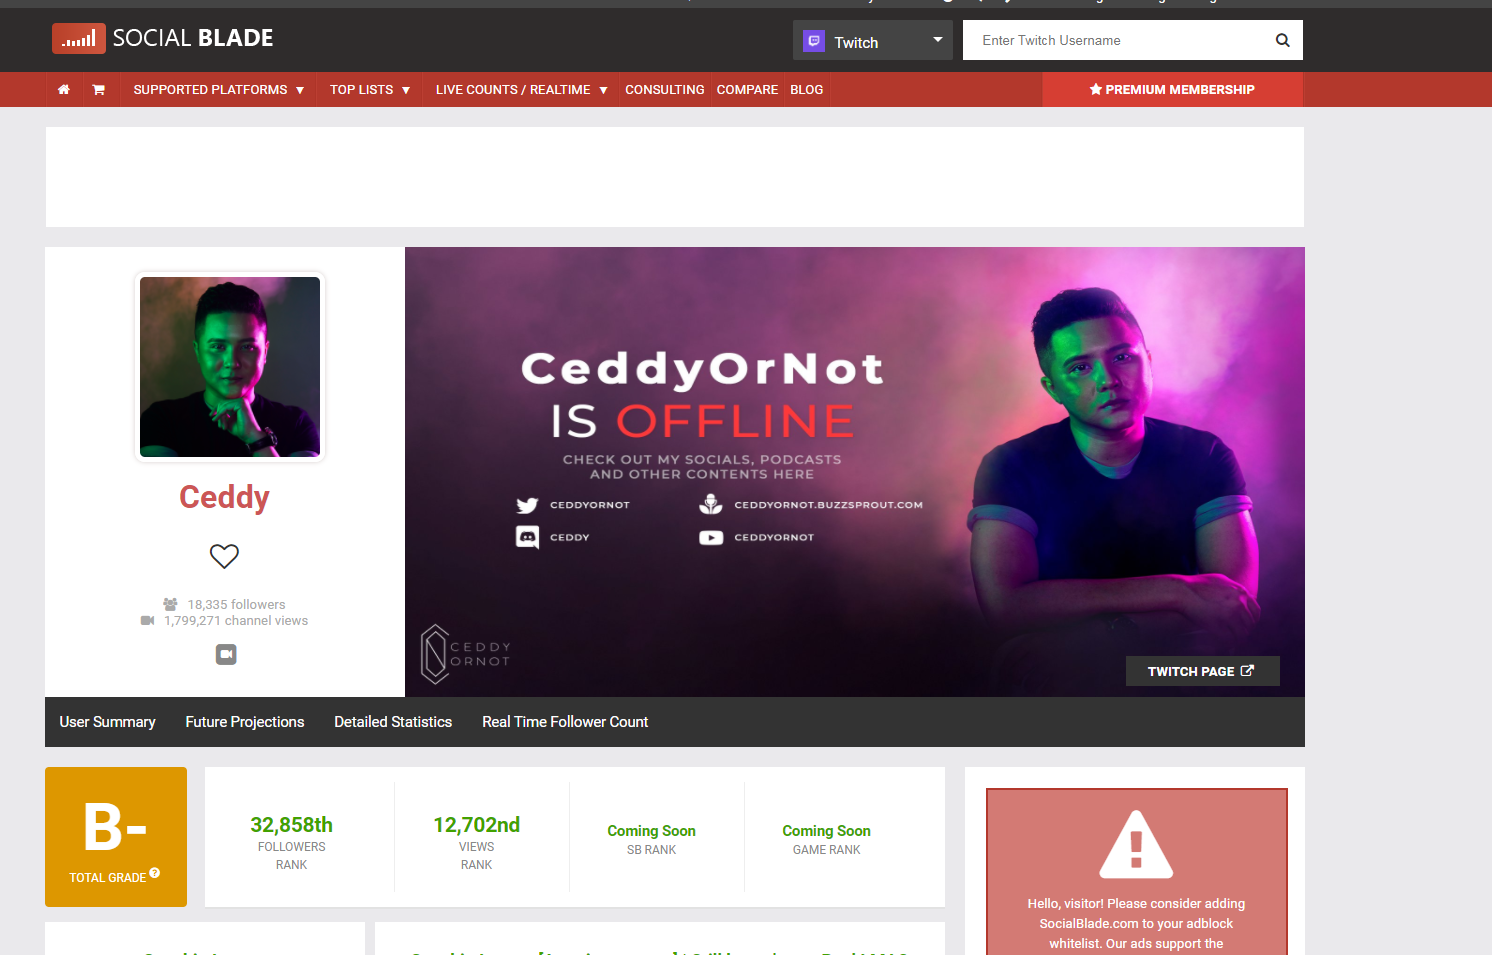Click the B- total grade box
Screen dimensions: 1492x955
(116, 837)
